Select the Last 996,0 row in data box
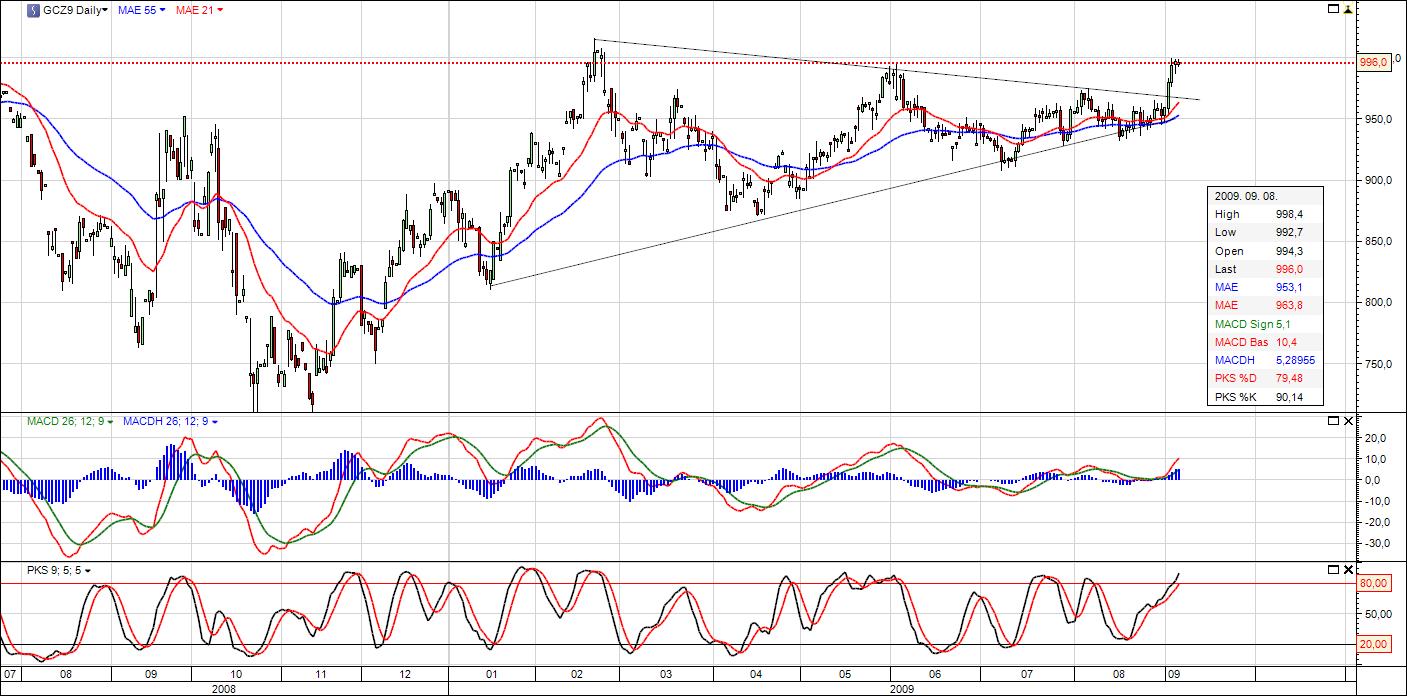This screenshot has width=1407, height=696. coord(1266,269)
